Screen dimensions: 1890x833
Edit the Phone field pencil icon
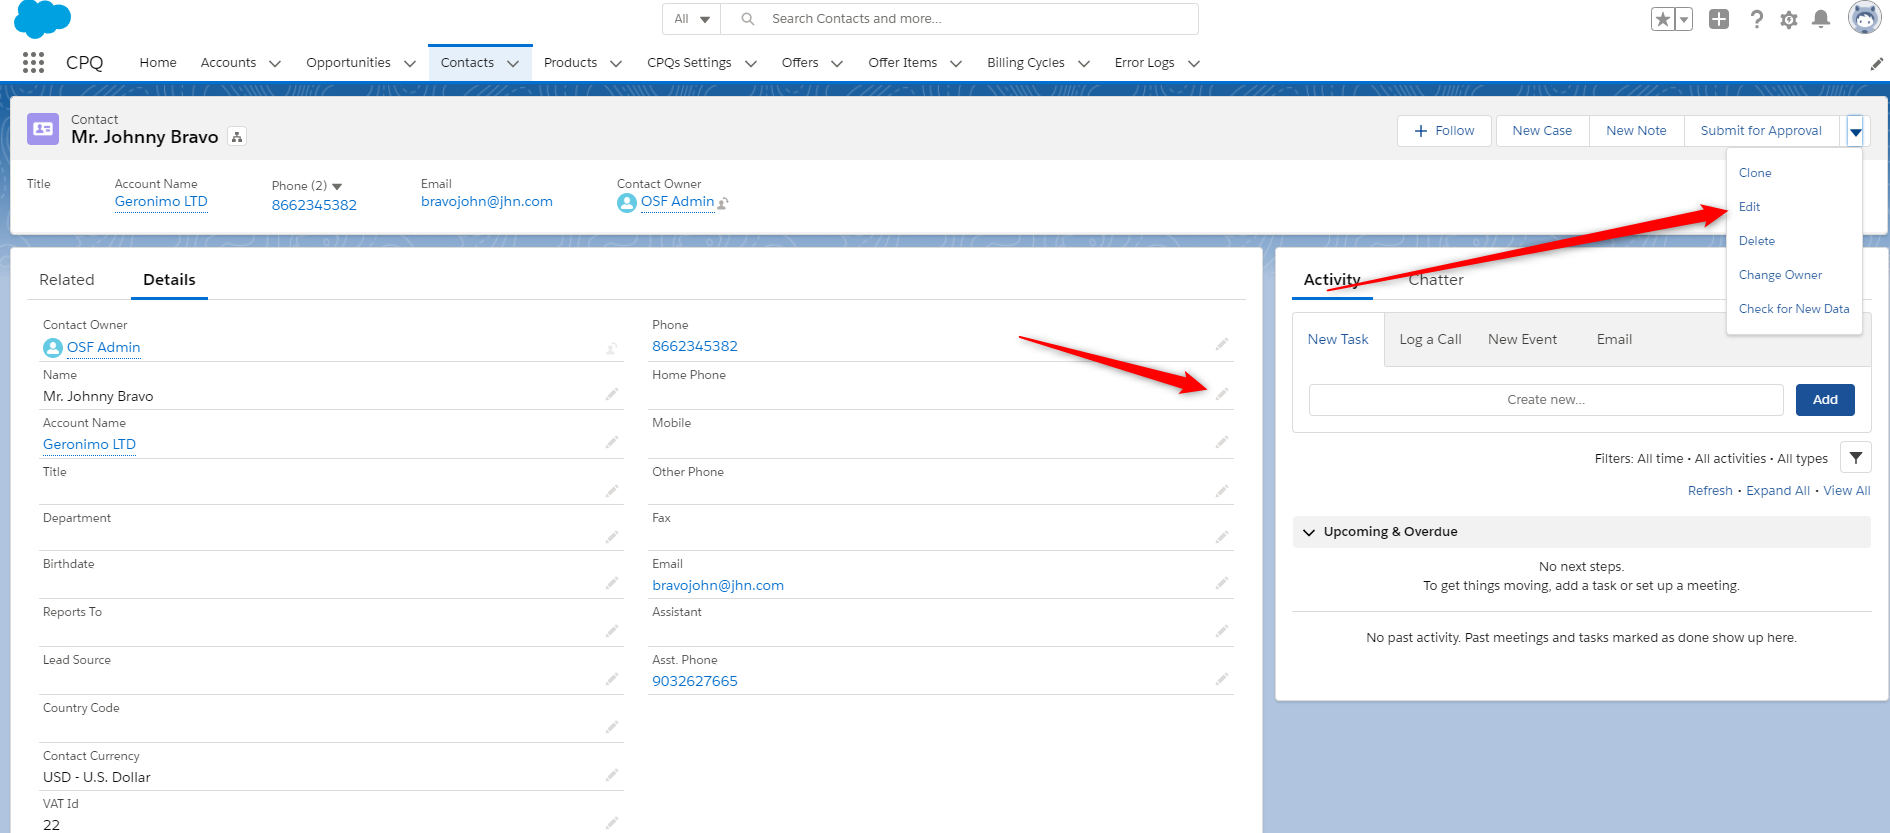coord(1222,344)
